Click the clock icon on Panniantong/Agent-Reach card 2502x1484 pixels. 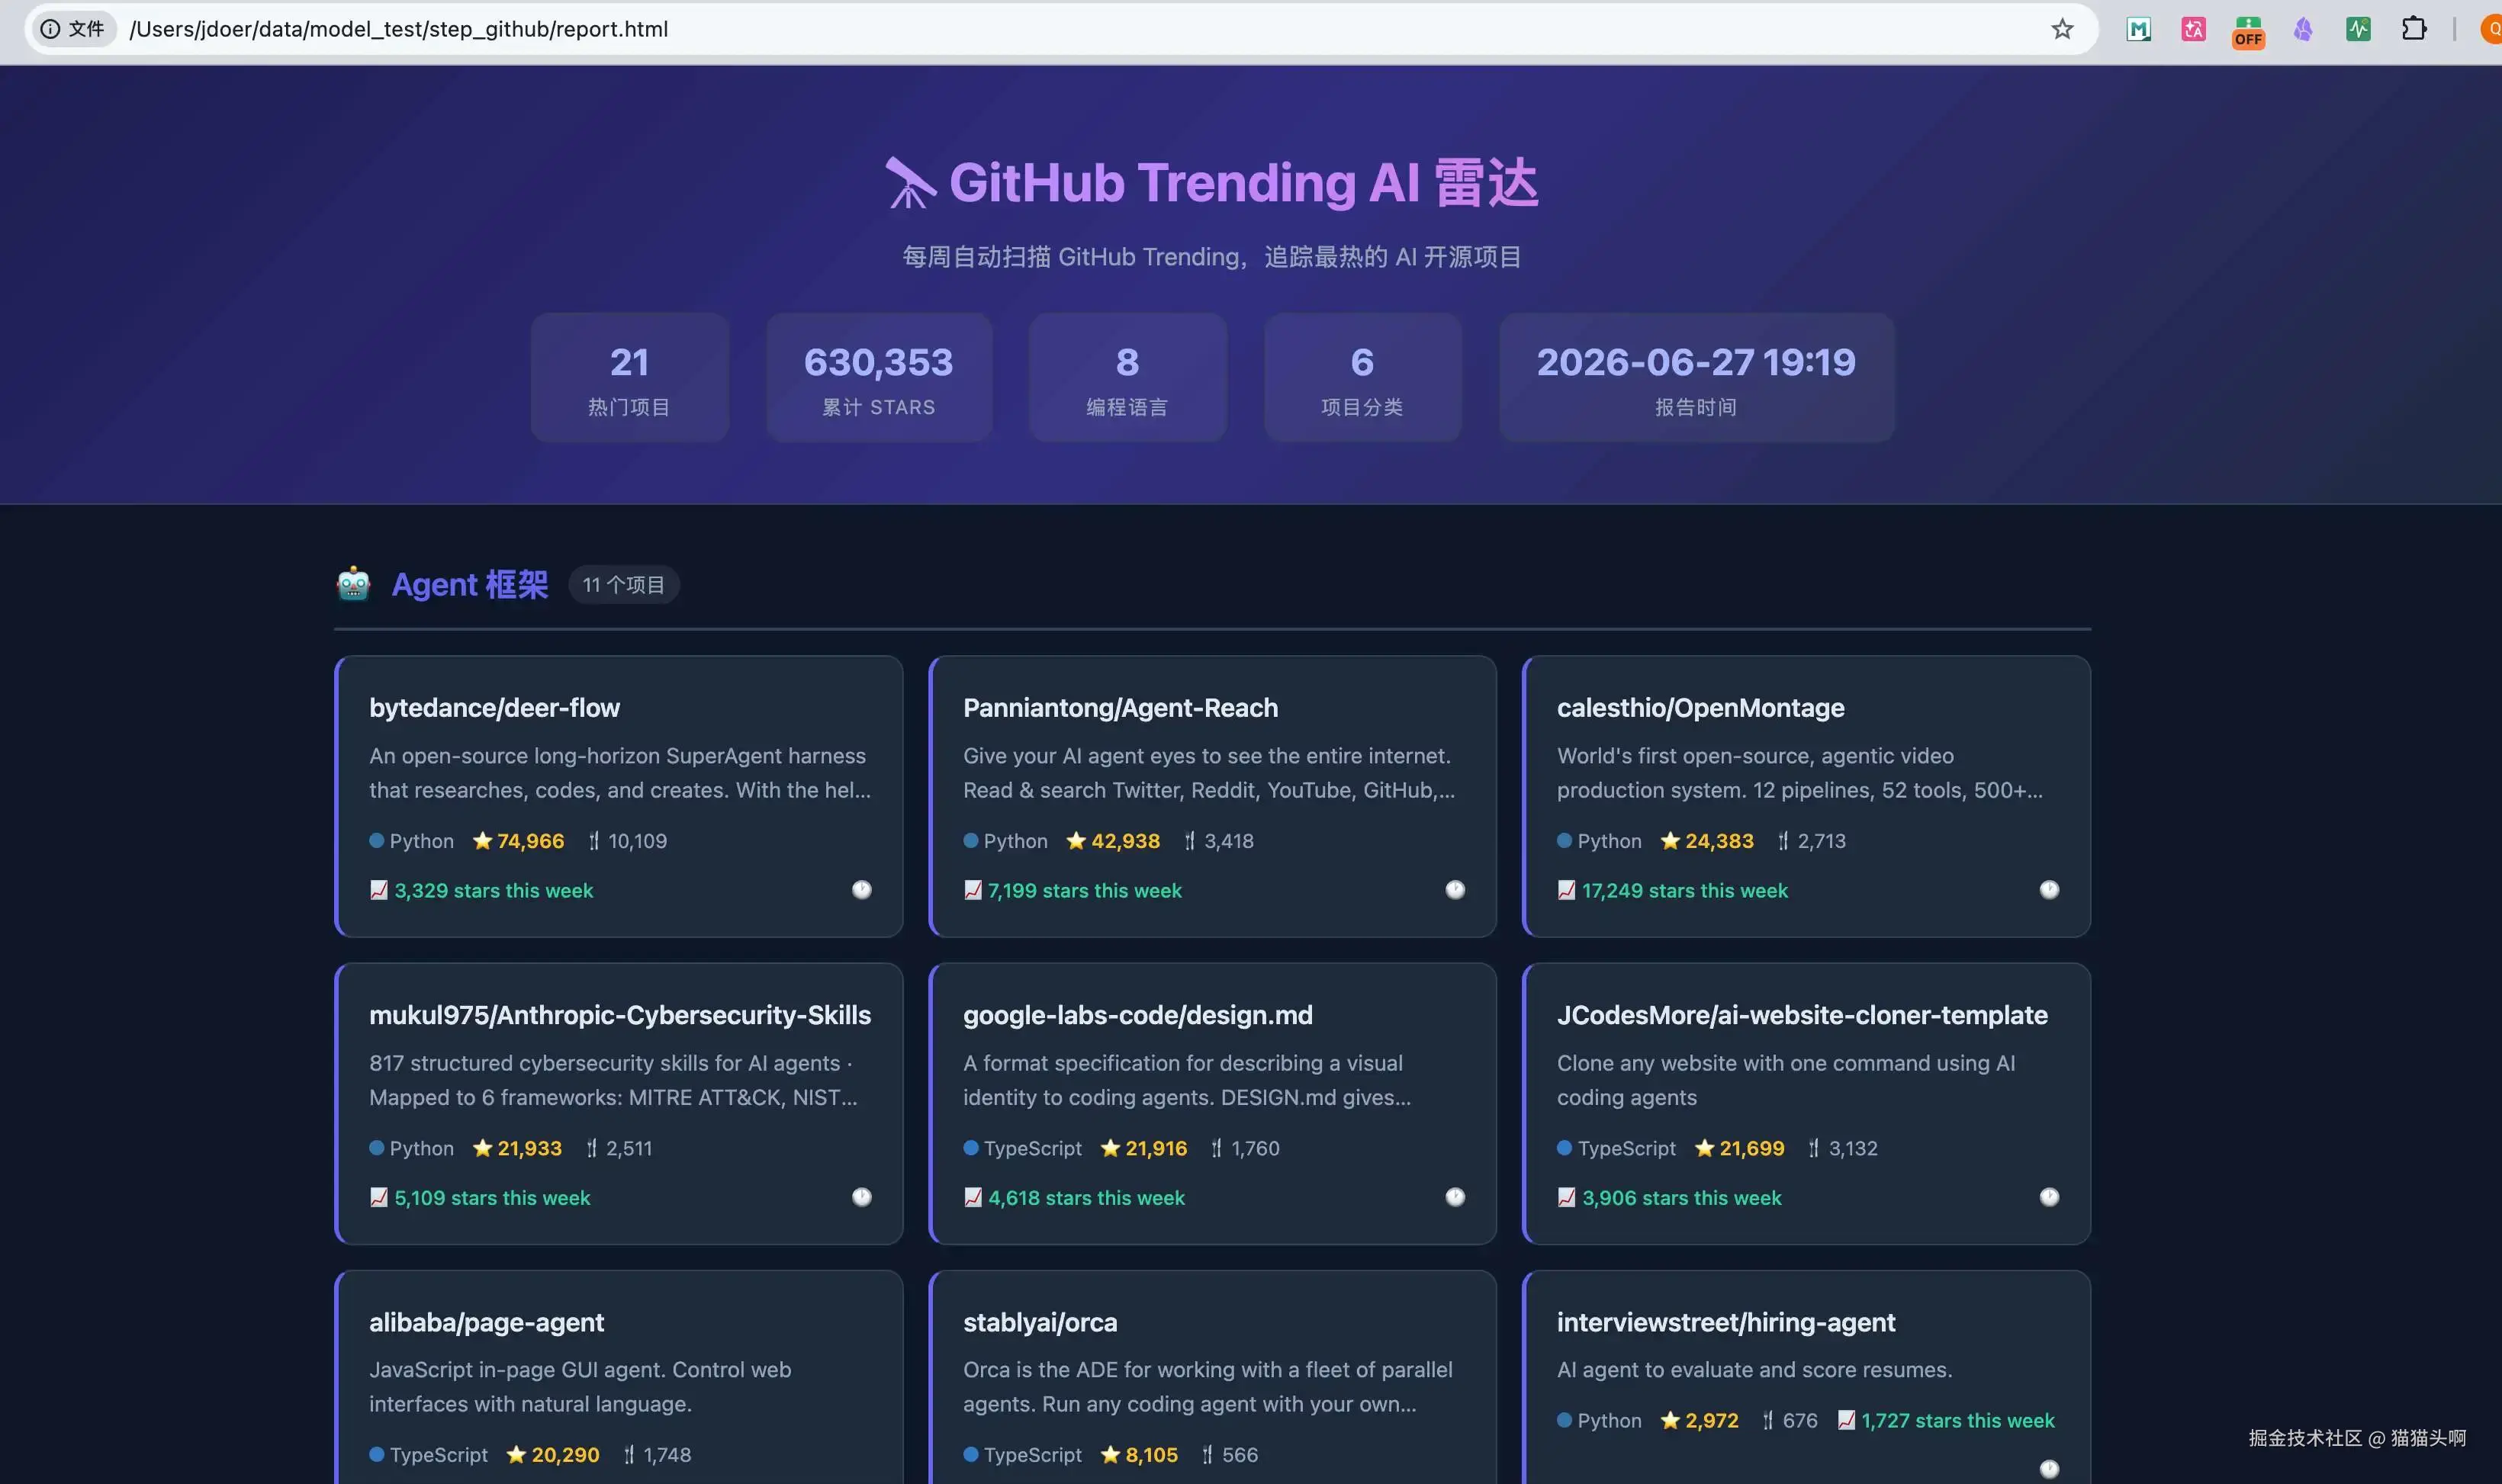(x=1455, y=890)
